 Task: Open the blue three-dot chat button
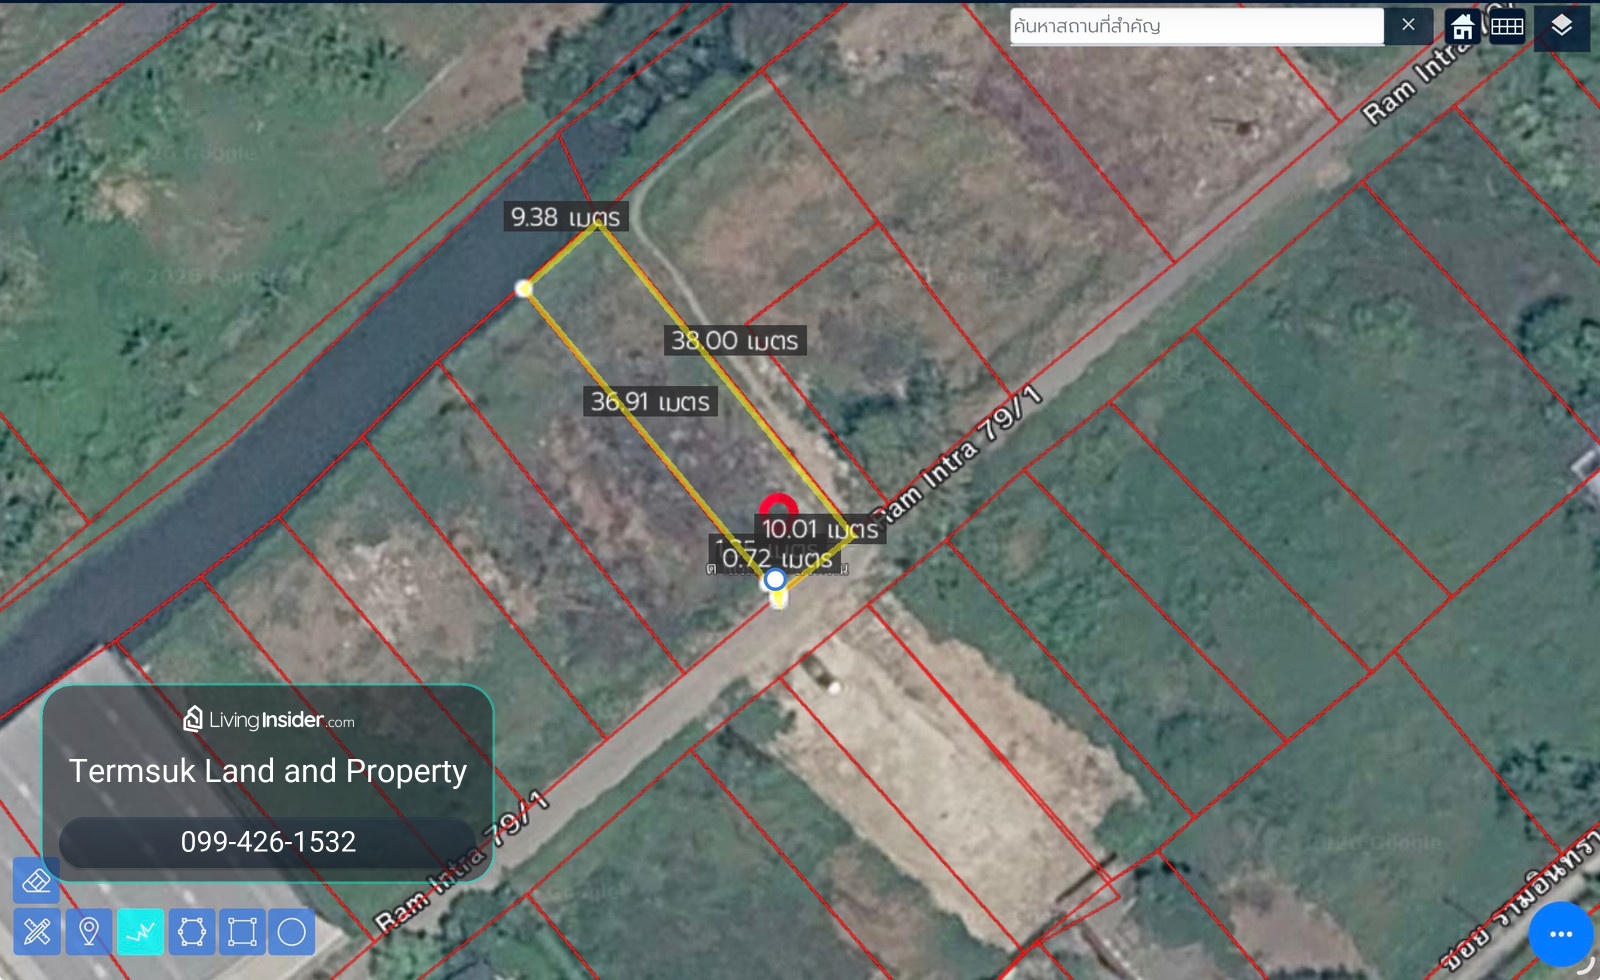coord(1561,934)
